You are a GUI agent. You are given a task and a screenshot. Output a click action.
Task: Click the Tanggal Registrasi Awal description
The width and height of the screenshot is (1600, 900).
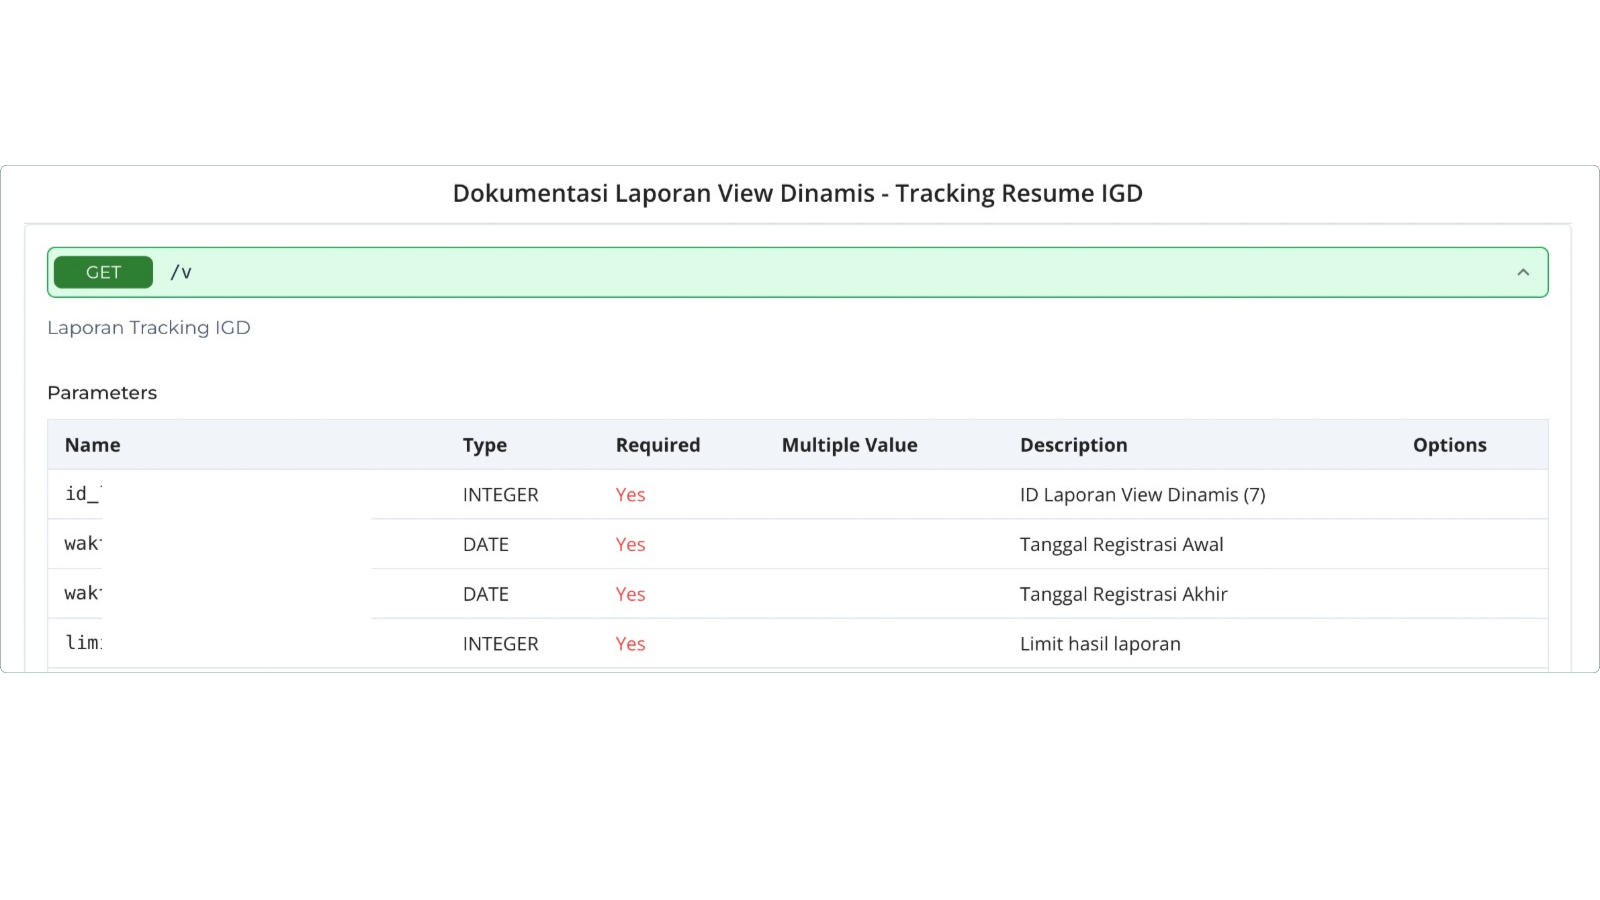[1122, 545]
